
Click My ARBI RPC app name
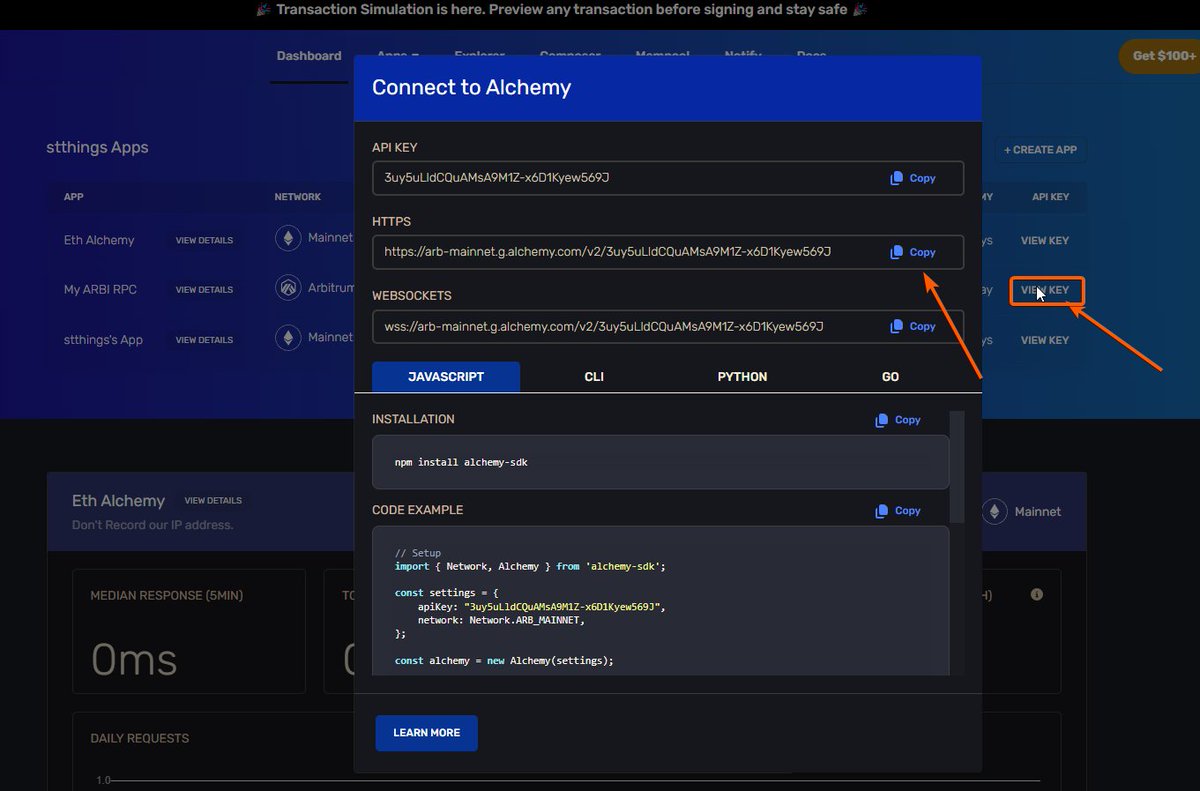point(100,289)
